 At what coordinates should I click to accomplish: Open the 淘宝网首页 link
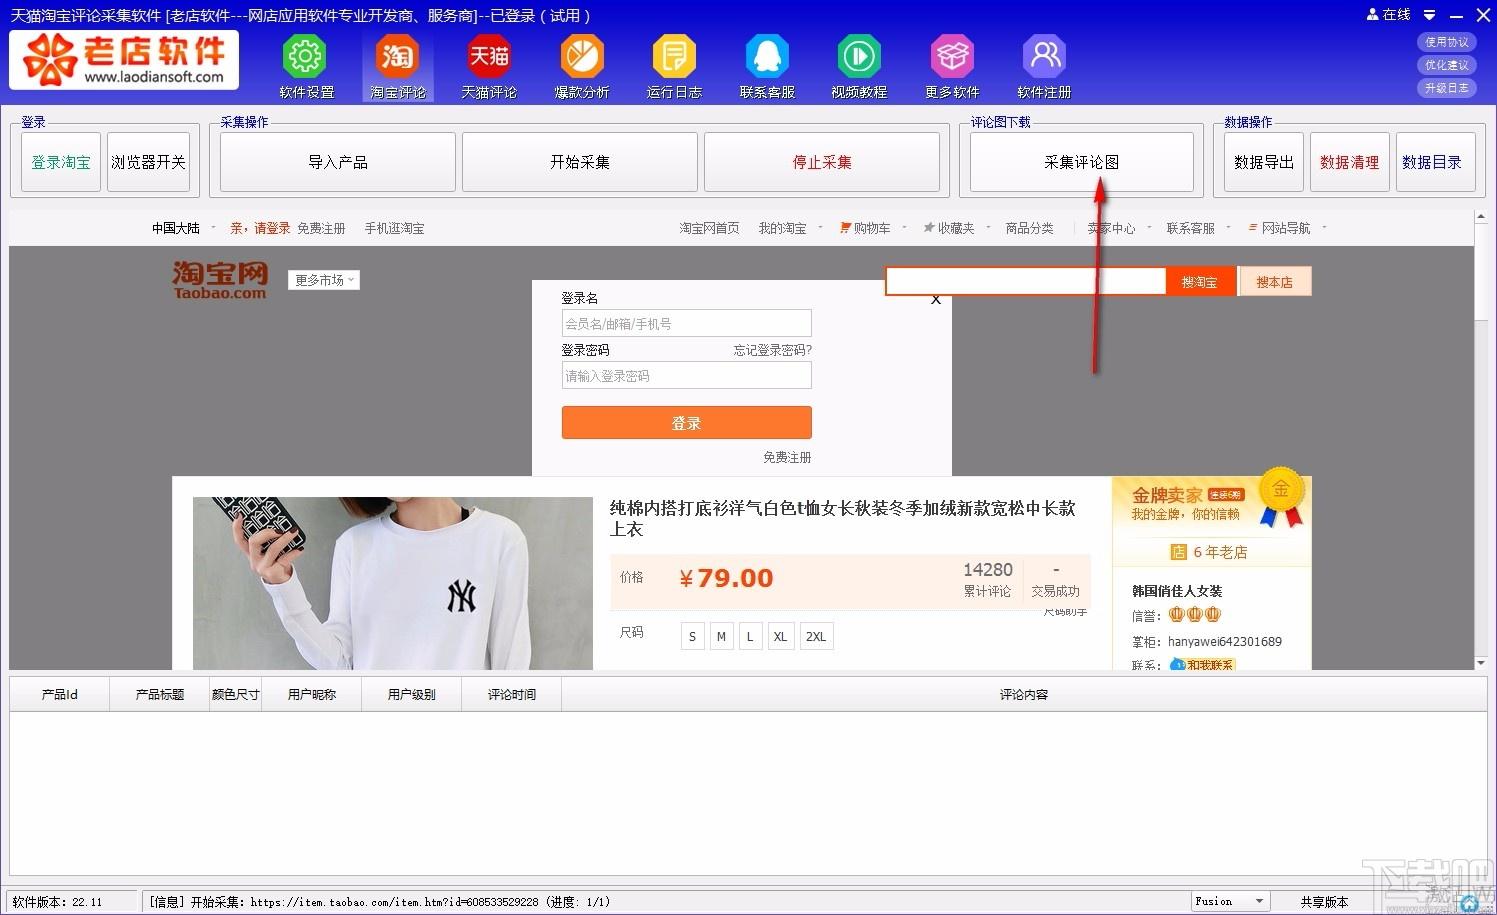click(x=709, y=228)
